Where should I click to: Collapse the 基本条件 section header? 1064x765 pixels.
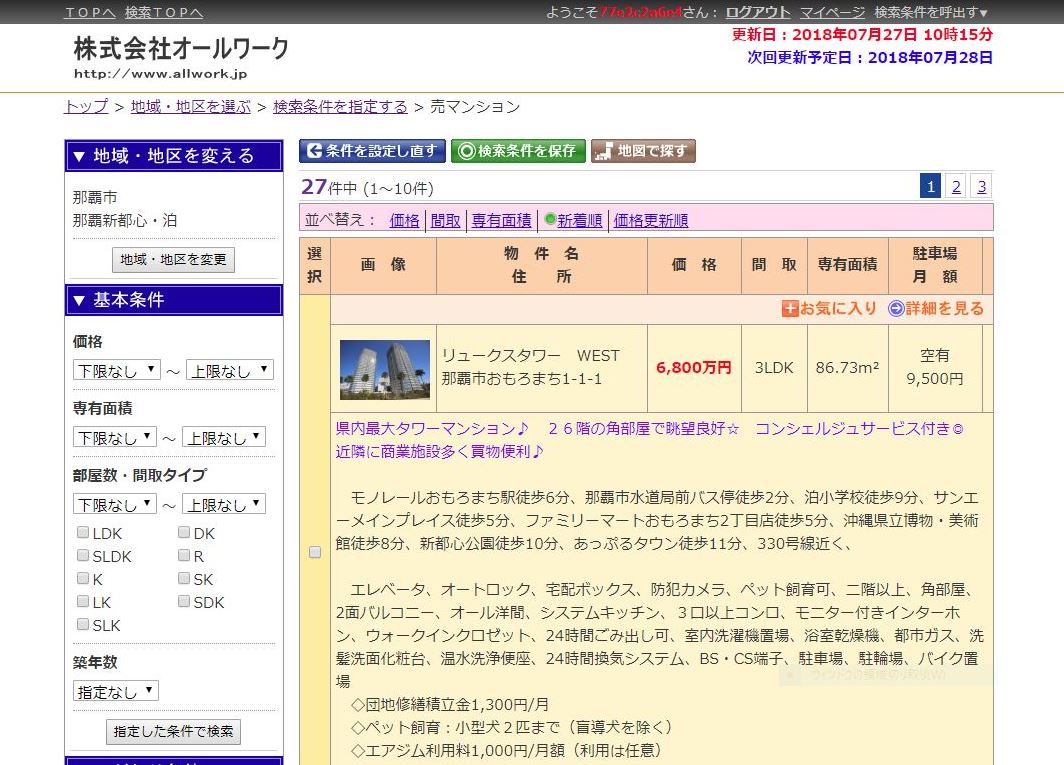click(174, 300)
